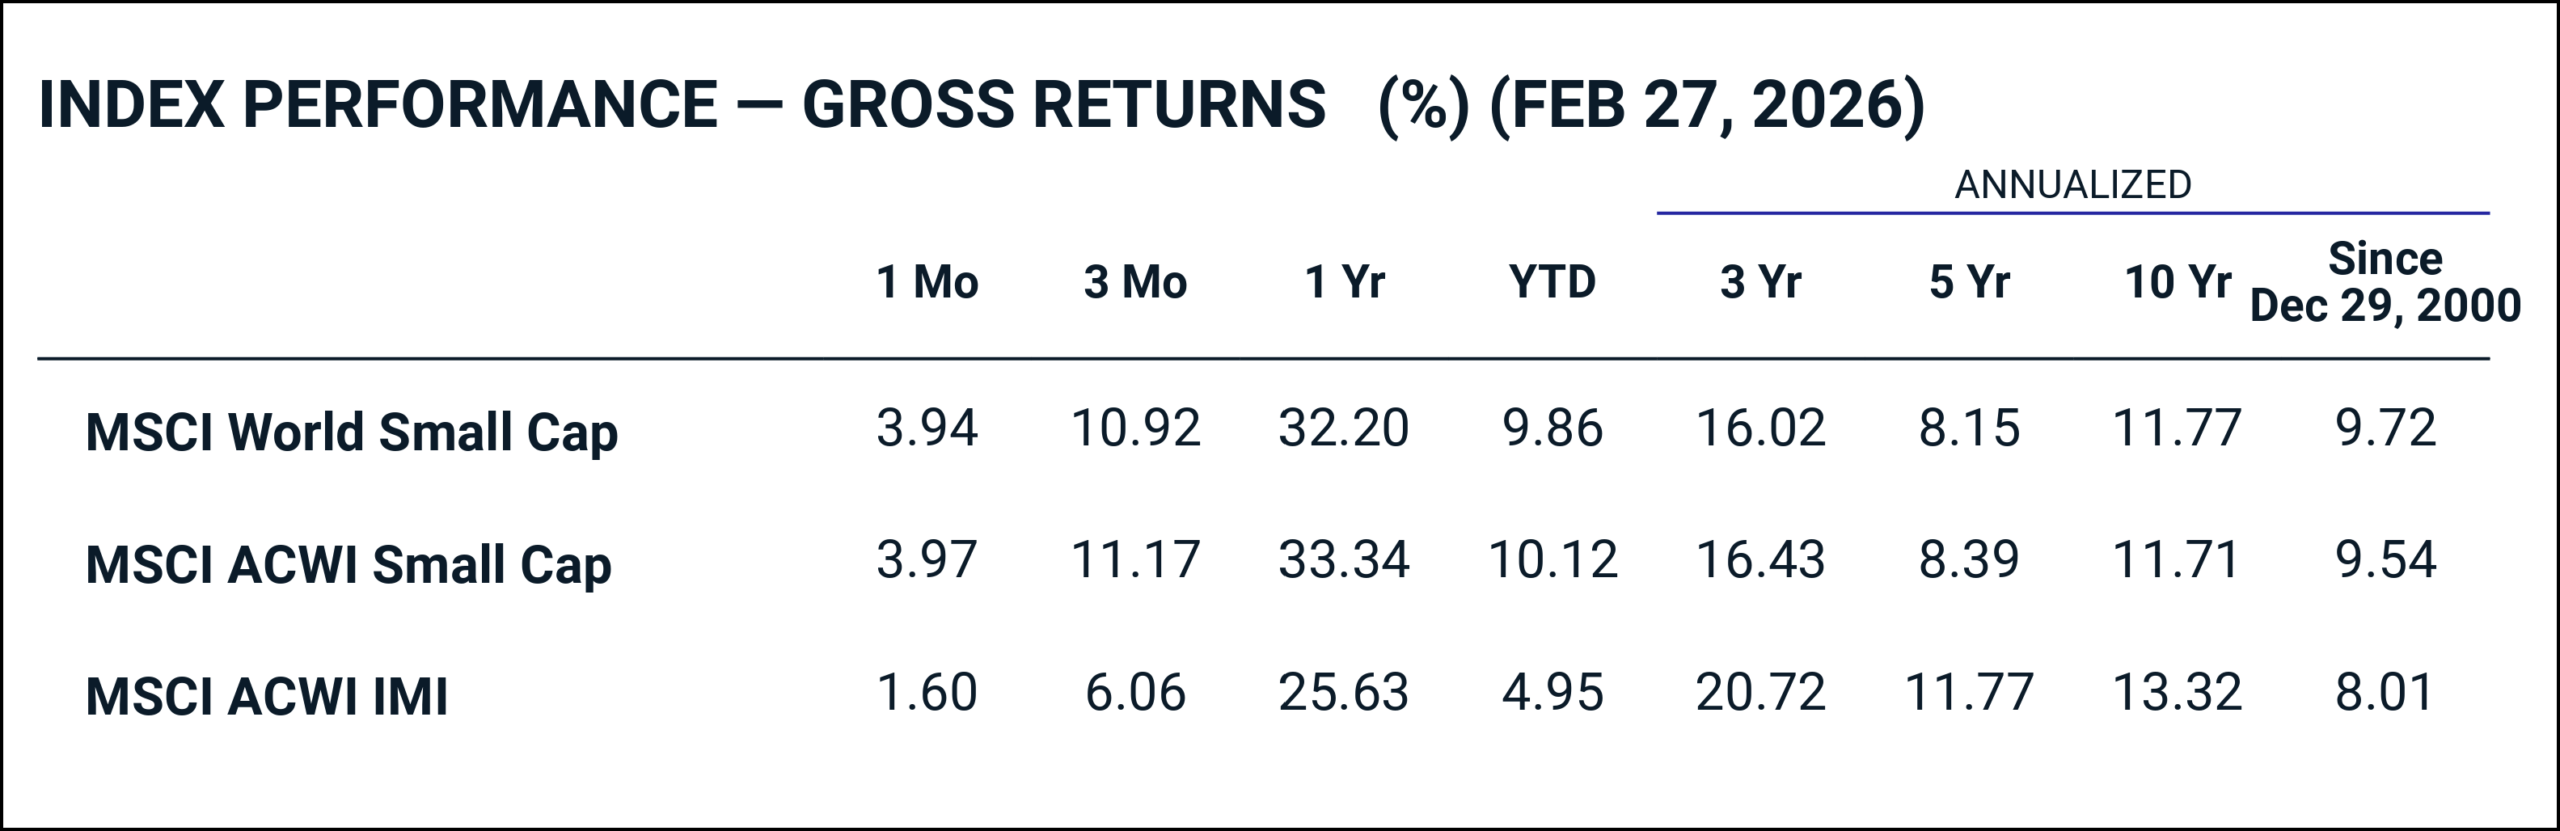
Task: Click the 5 Yr column header
Action: coord(1968,282)
